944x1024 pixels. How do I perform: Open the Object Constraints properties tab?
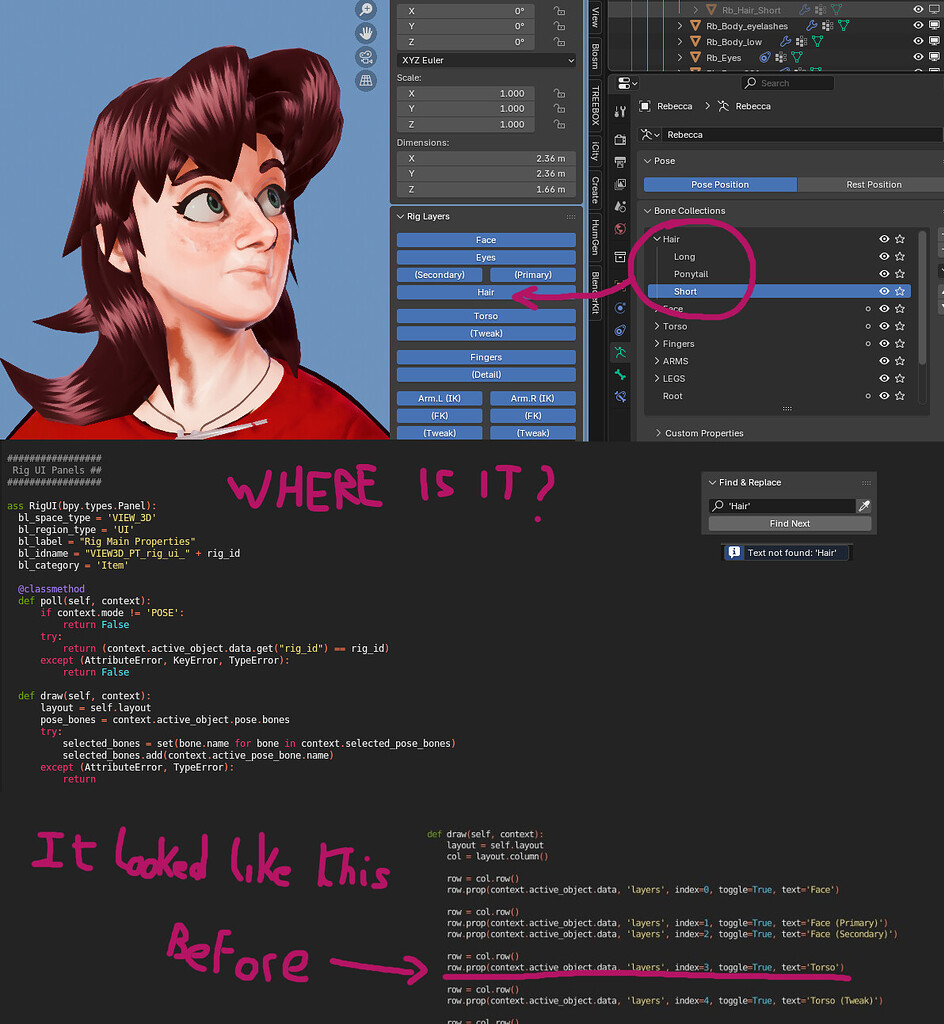[620, 330]
